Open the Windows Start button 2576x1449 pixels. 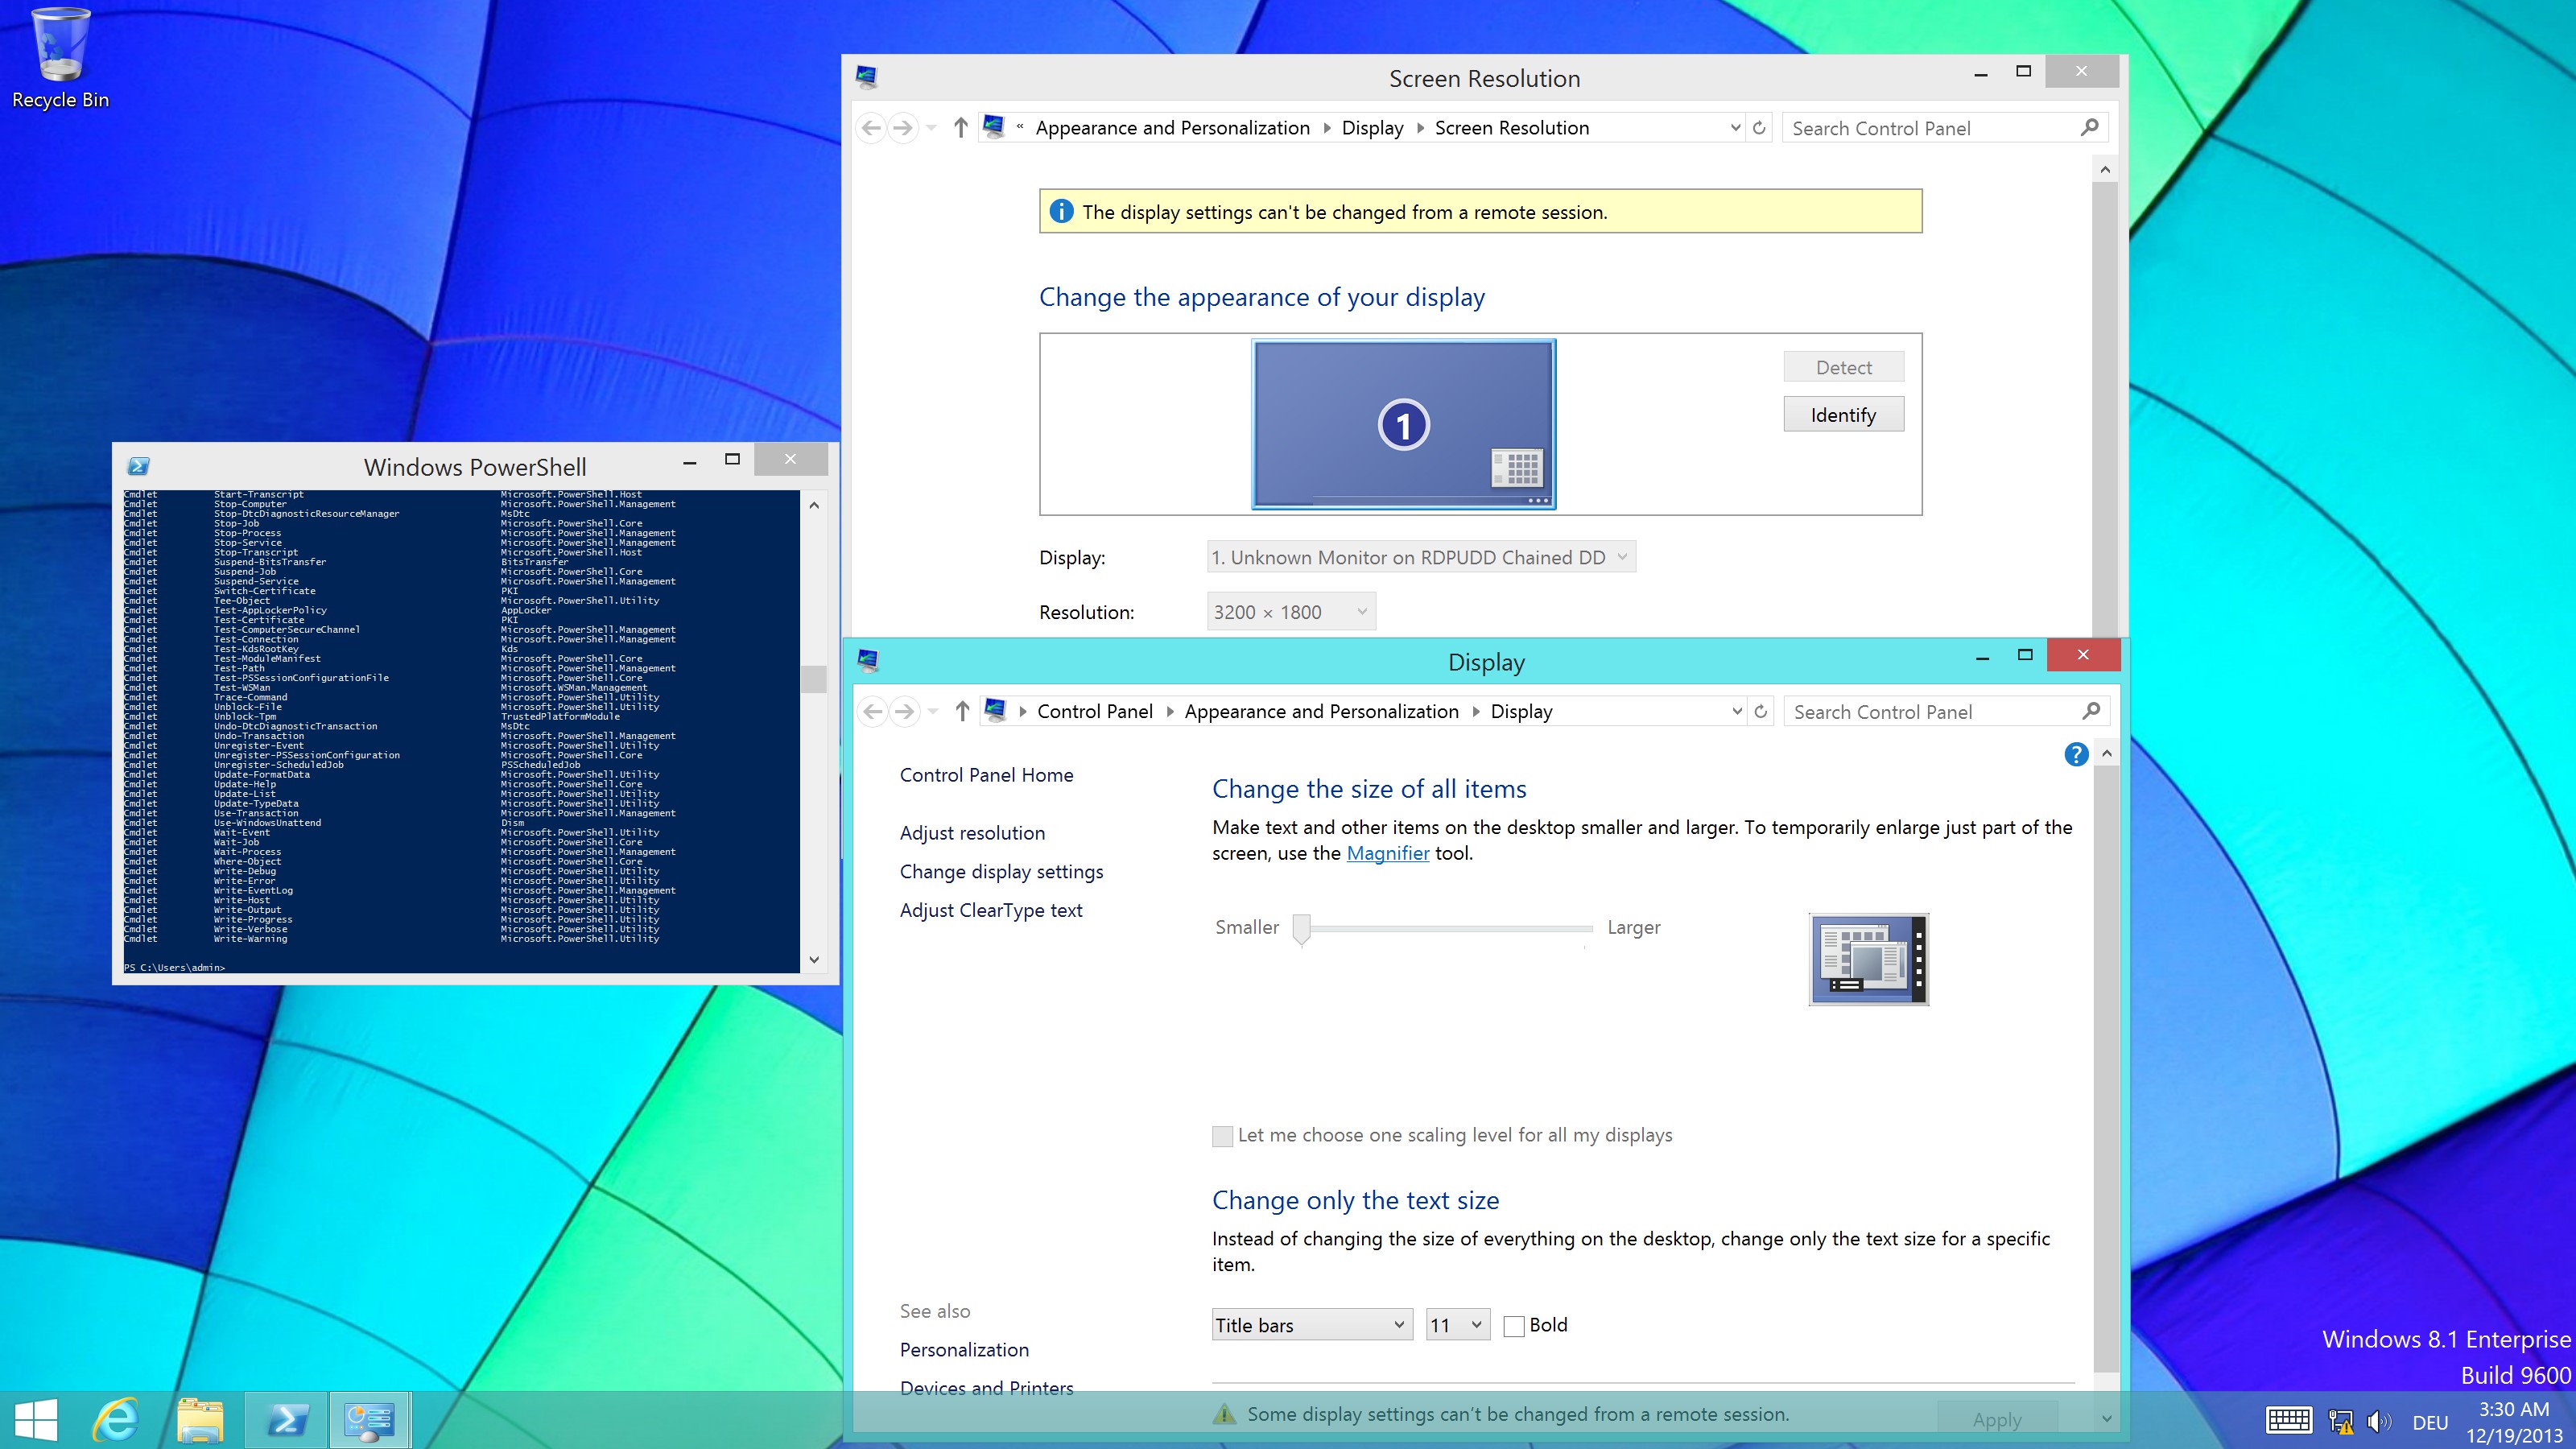click(x=36, y=1420)
